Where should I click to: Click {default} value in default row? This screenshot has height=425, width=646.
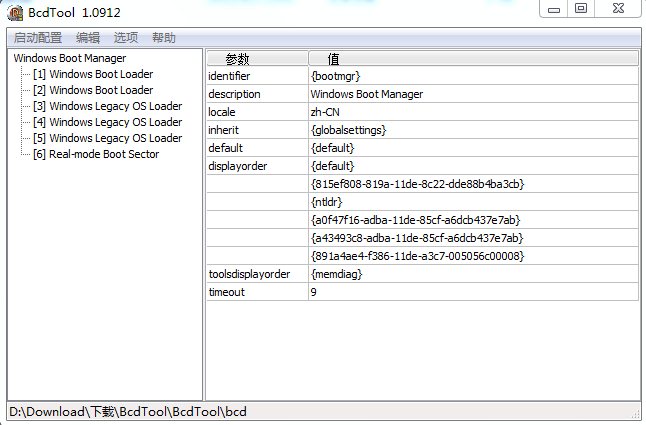click(474, 148)
